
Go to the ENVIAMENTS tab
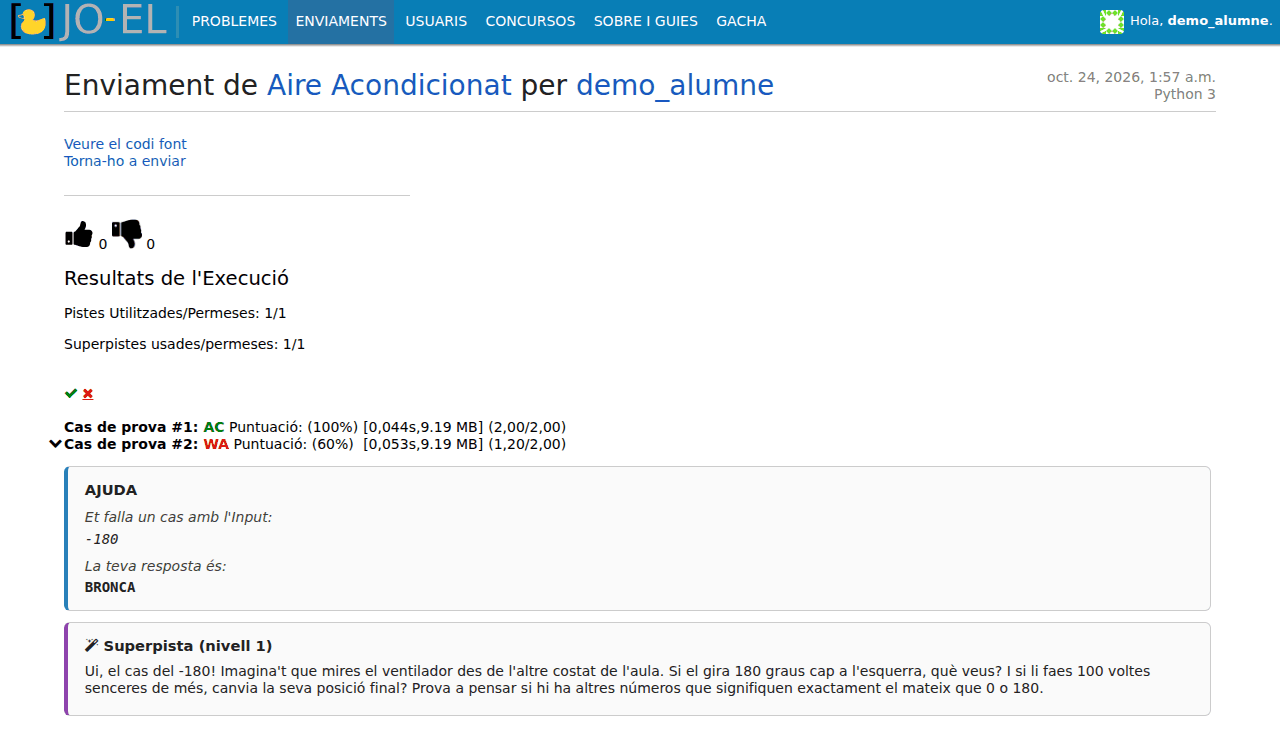341,21
